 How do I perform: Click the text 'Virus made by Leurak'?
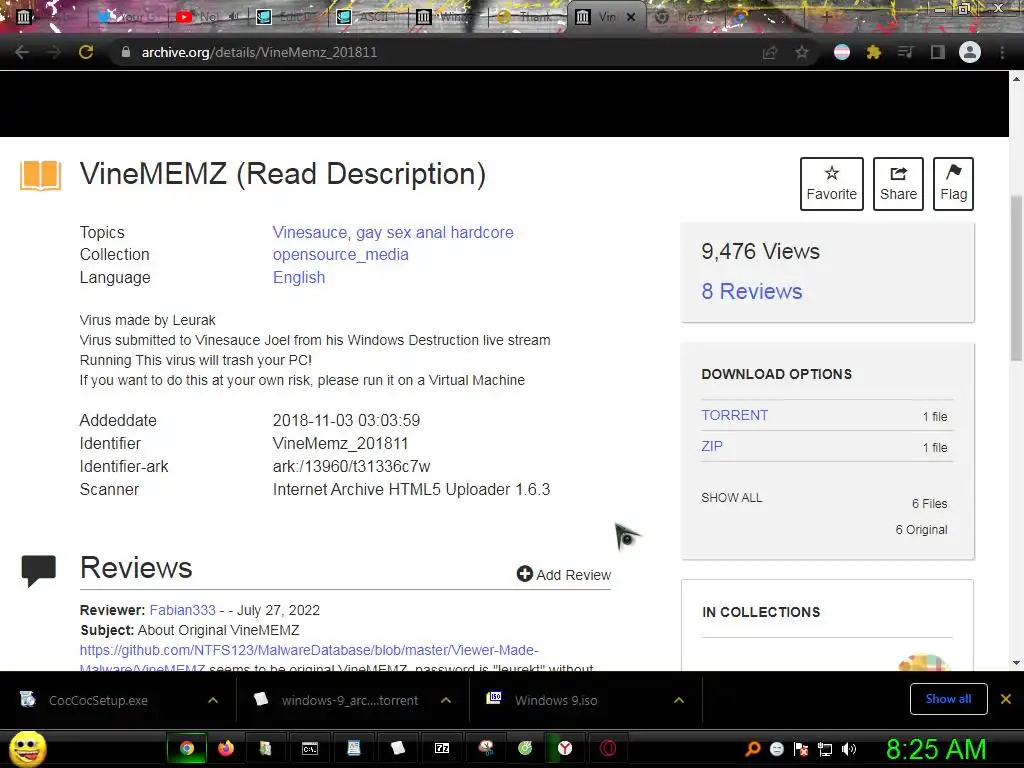tap(148, 320)
